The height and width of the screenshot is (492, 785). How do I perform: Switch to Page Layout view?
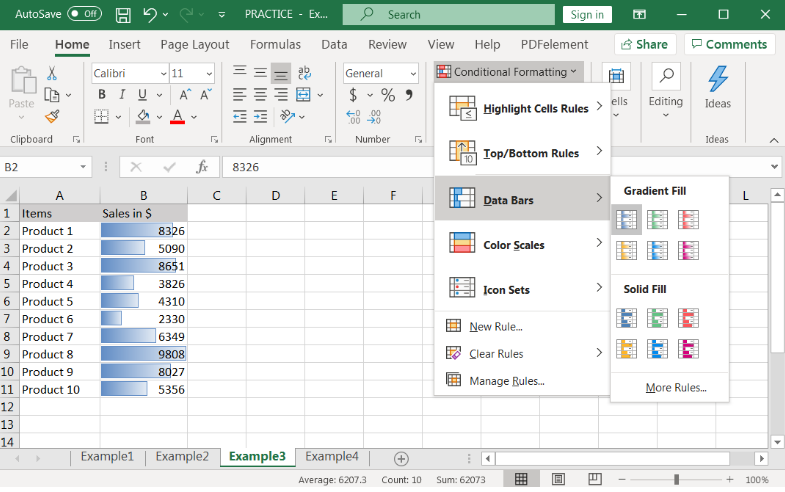558,479
